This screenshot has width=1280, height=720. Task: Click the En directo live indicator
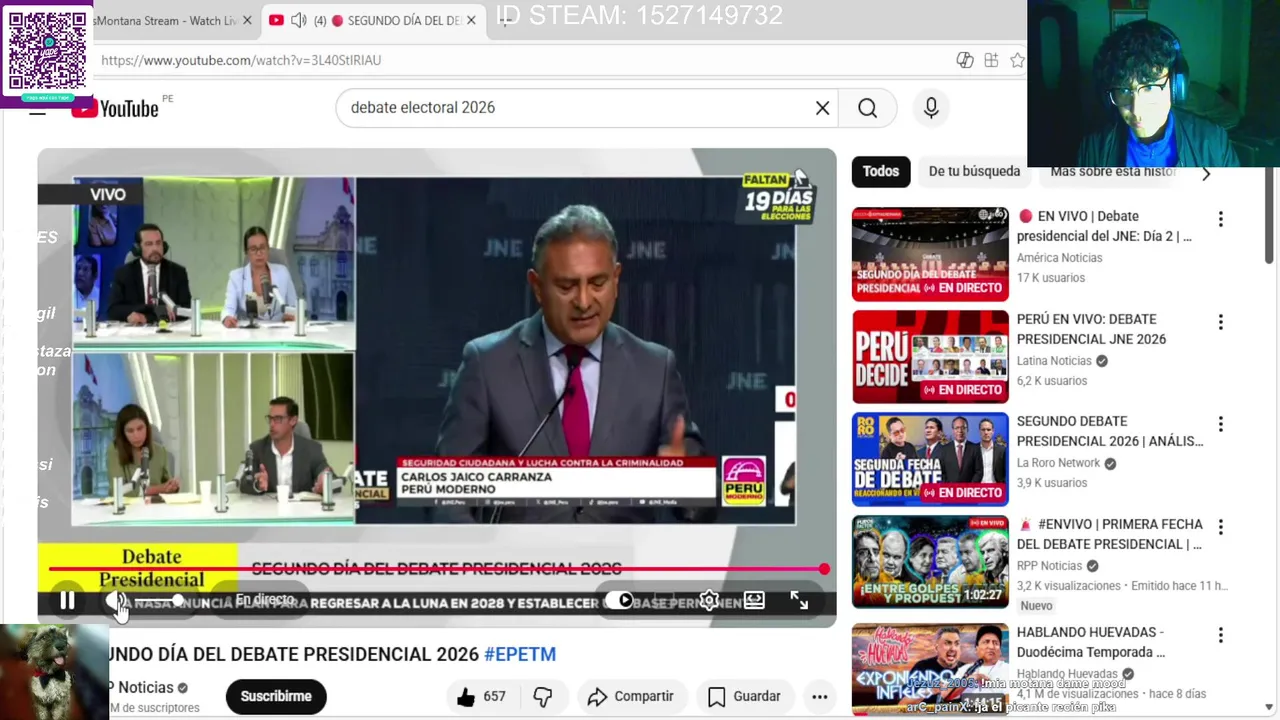tap(264, 600)
